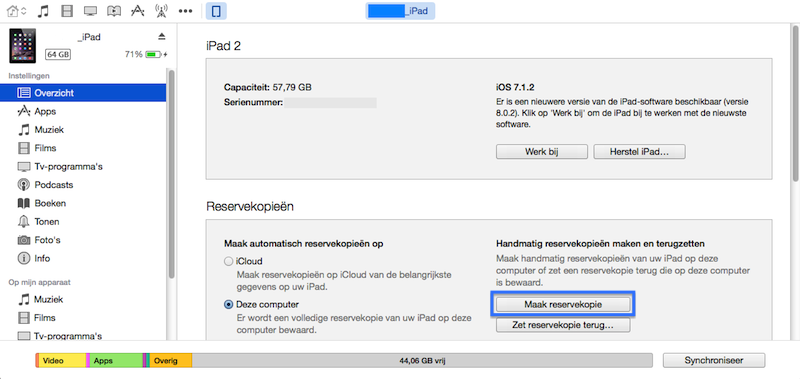800x379 pixels.
Task: Click the Podcasts broadcast icon in sidebar
Action: (x=23, y=185)
